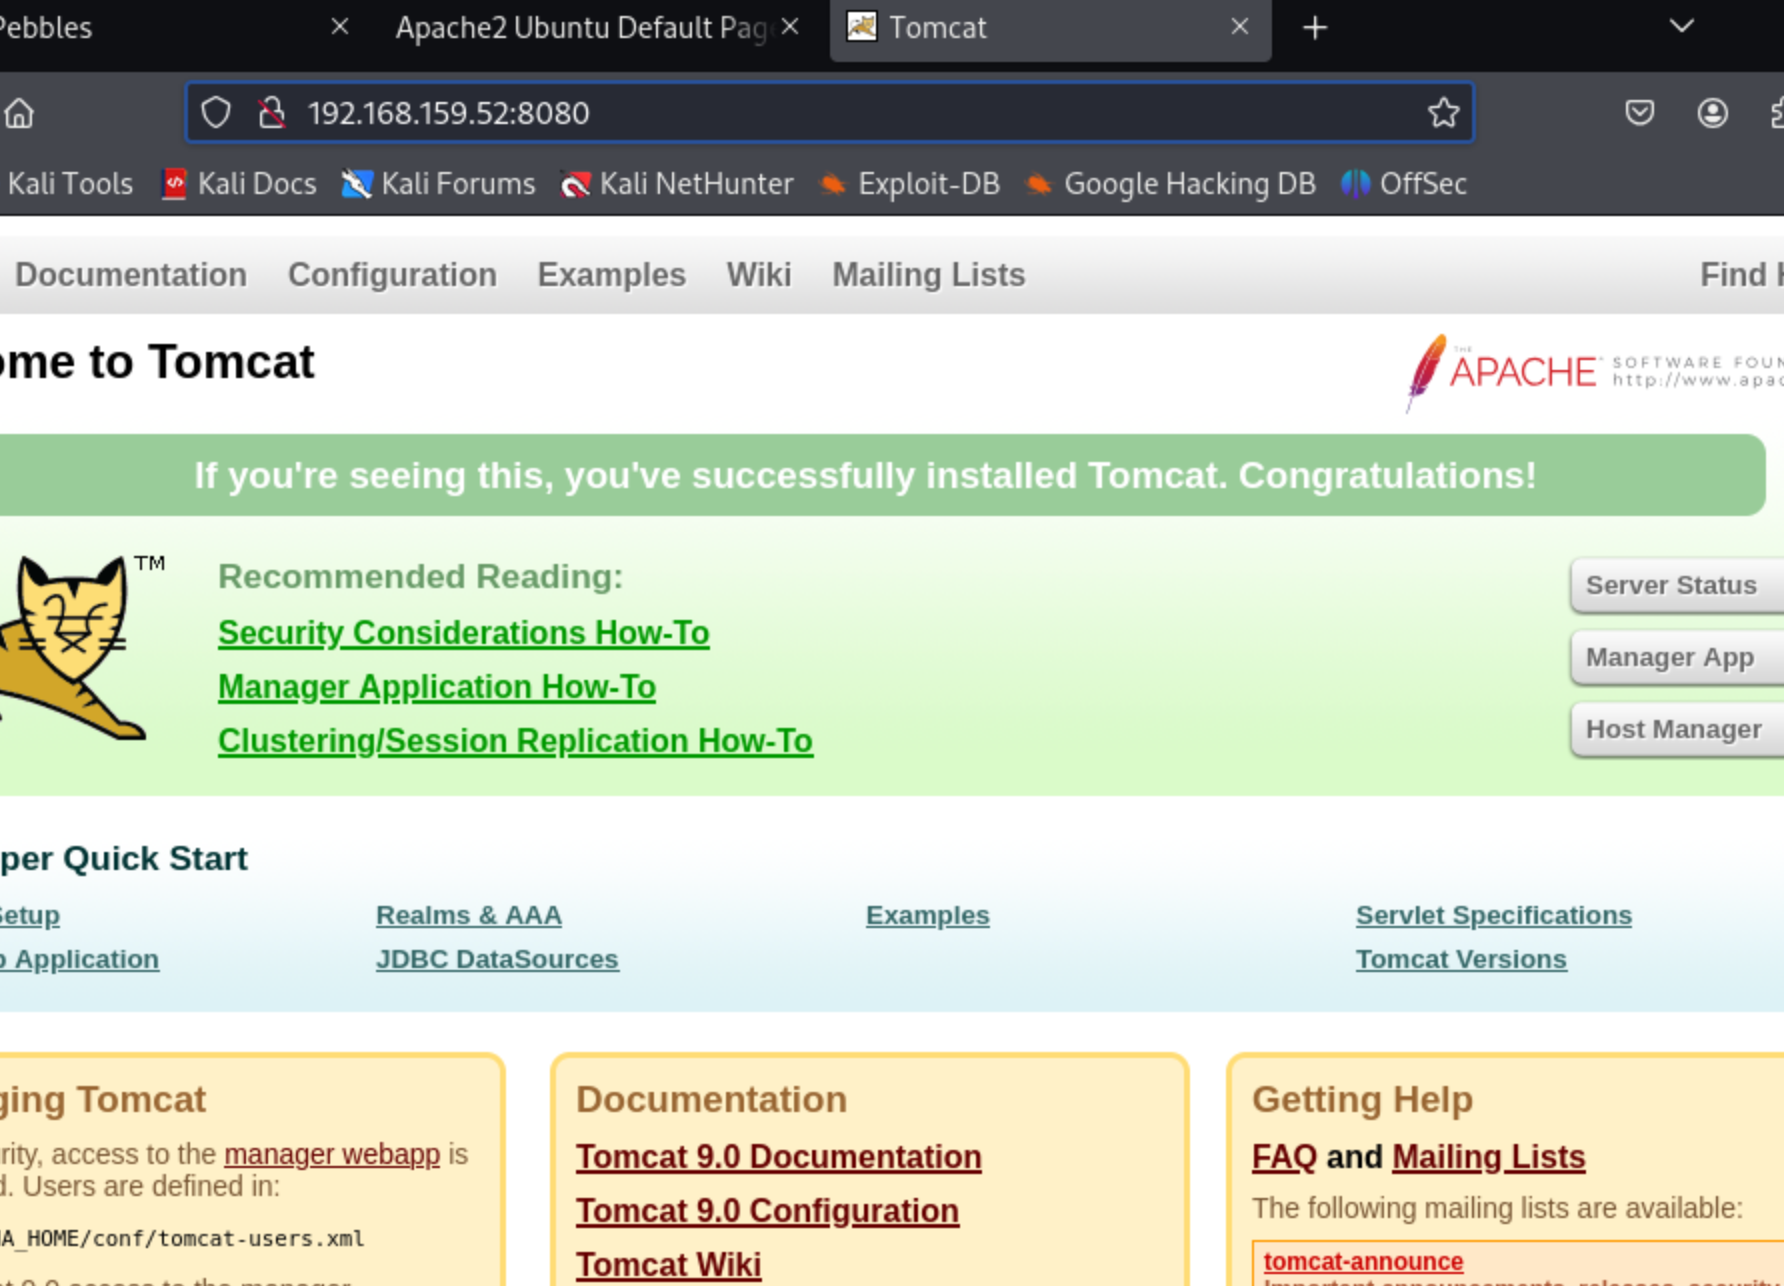
Task: Click the Server Status button
Action: pyautogui.click(x=1677, y=585)
